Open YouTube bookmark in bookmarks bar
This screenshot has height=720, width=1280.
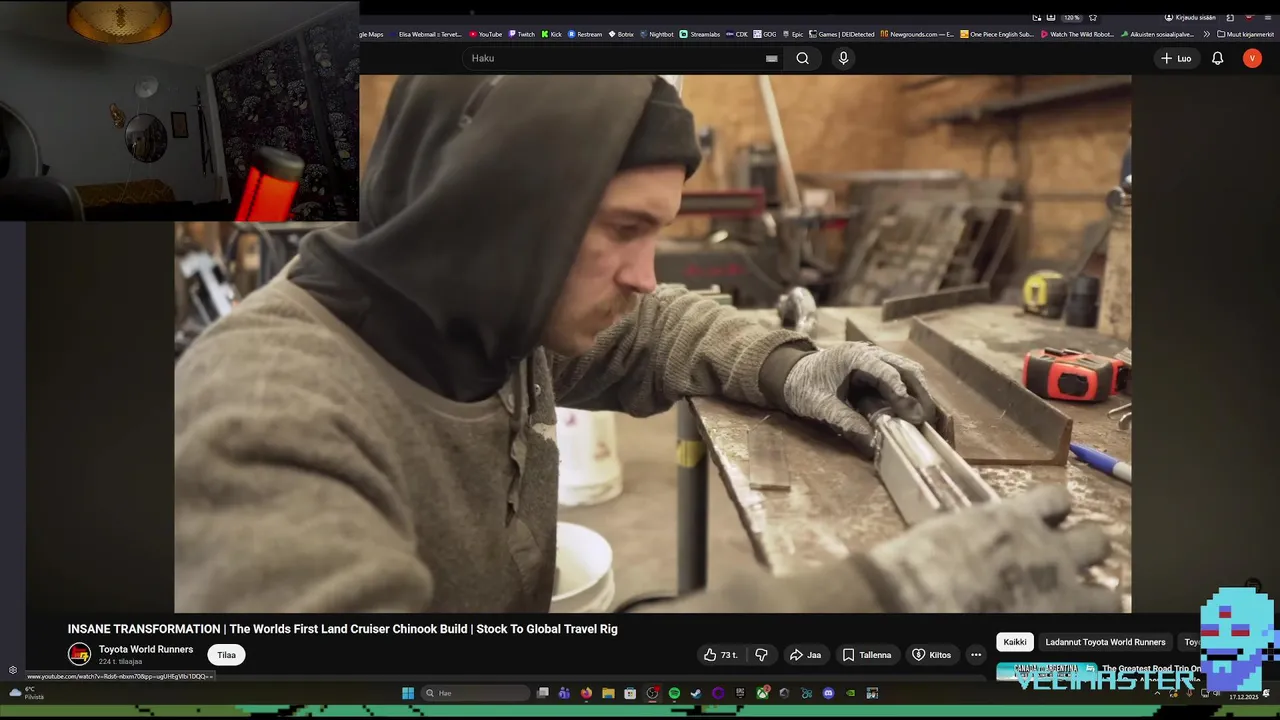486,34
